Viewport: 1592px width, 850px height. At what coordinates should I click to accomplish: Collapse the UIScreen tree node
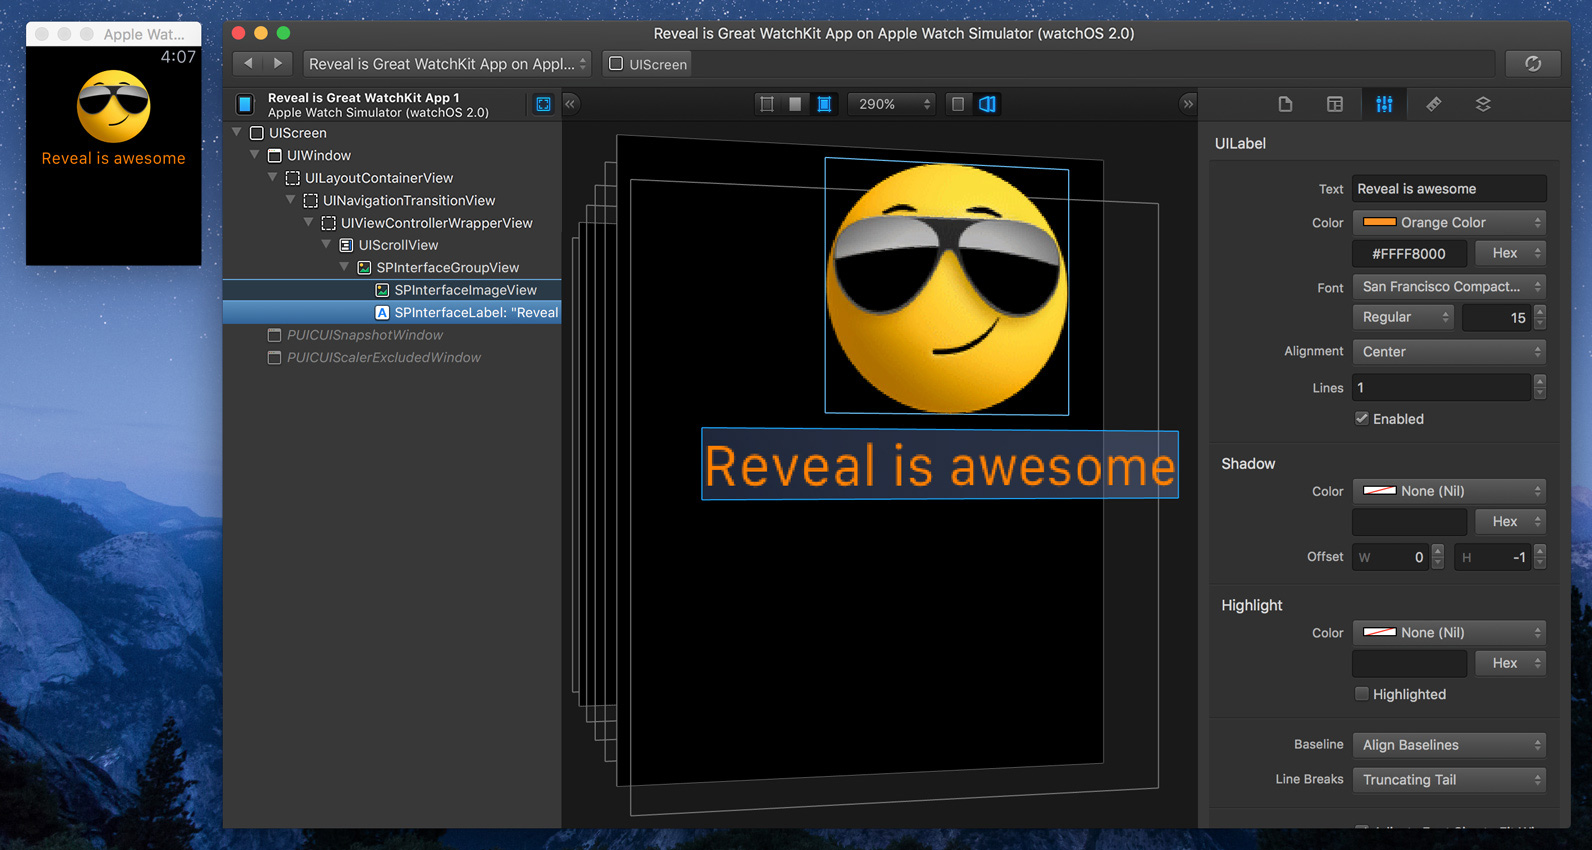pyautogui.click(x=237, y=132)
